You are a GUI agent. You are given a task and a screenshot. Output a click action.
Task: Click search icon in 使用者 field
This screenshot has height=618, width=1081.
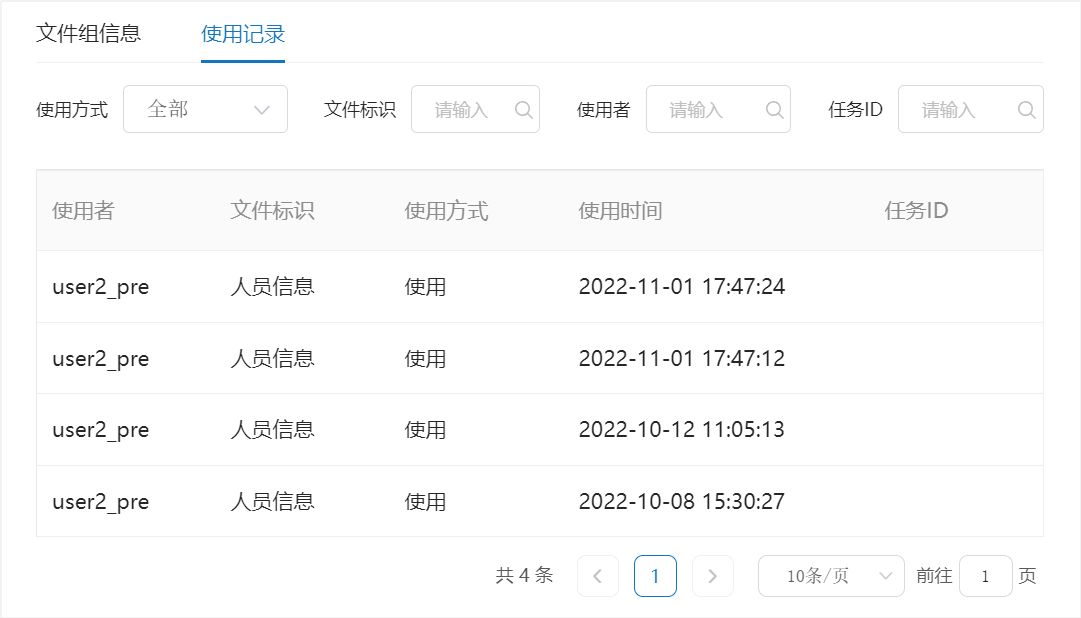(774, 110)
